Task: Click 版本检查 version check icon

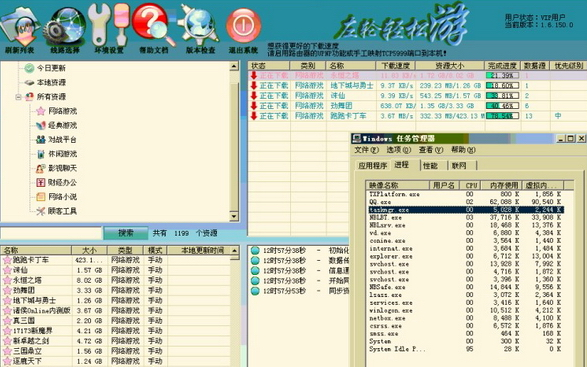Action: (x=199, y=24)
